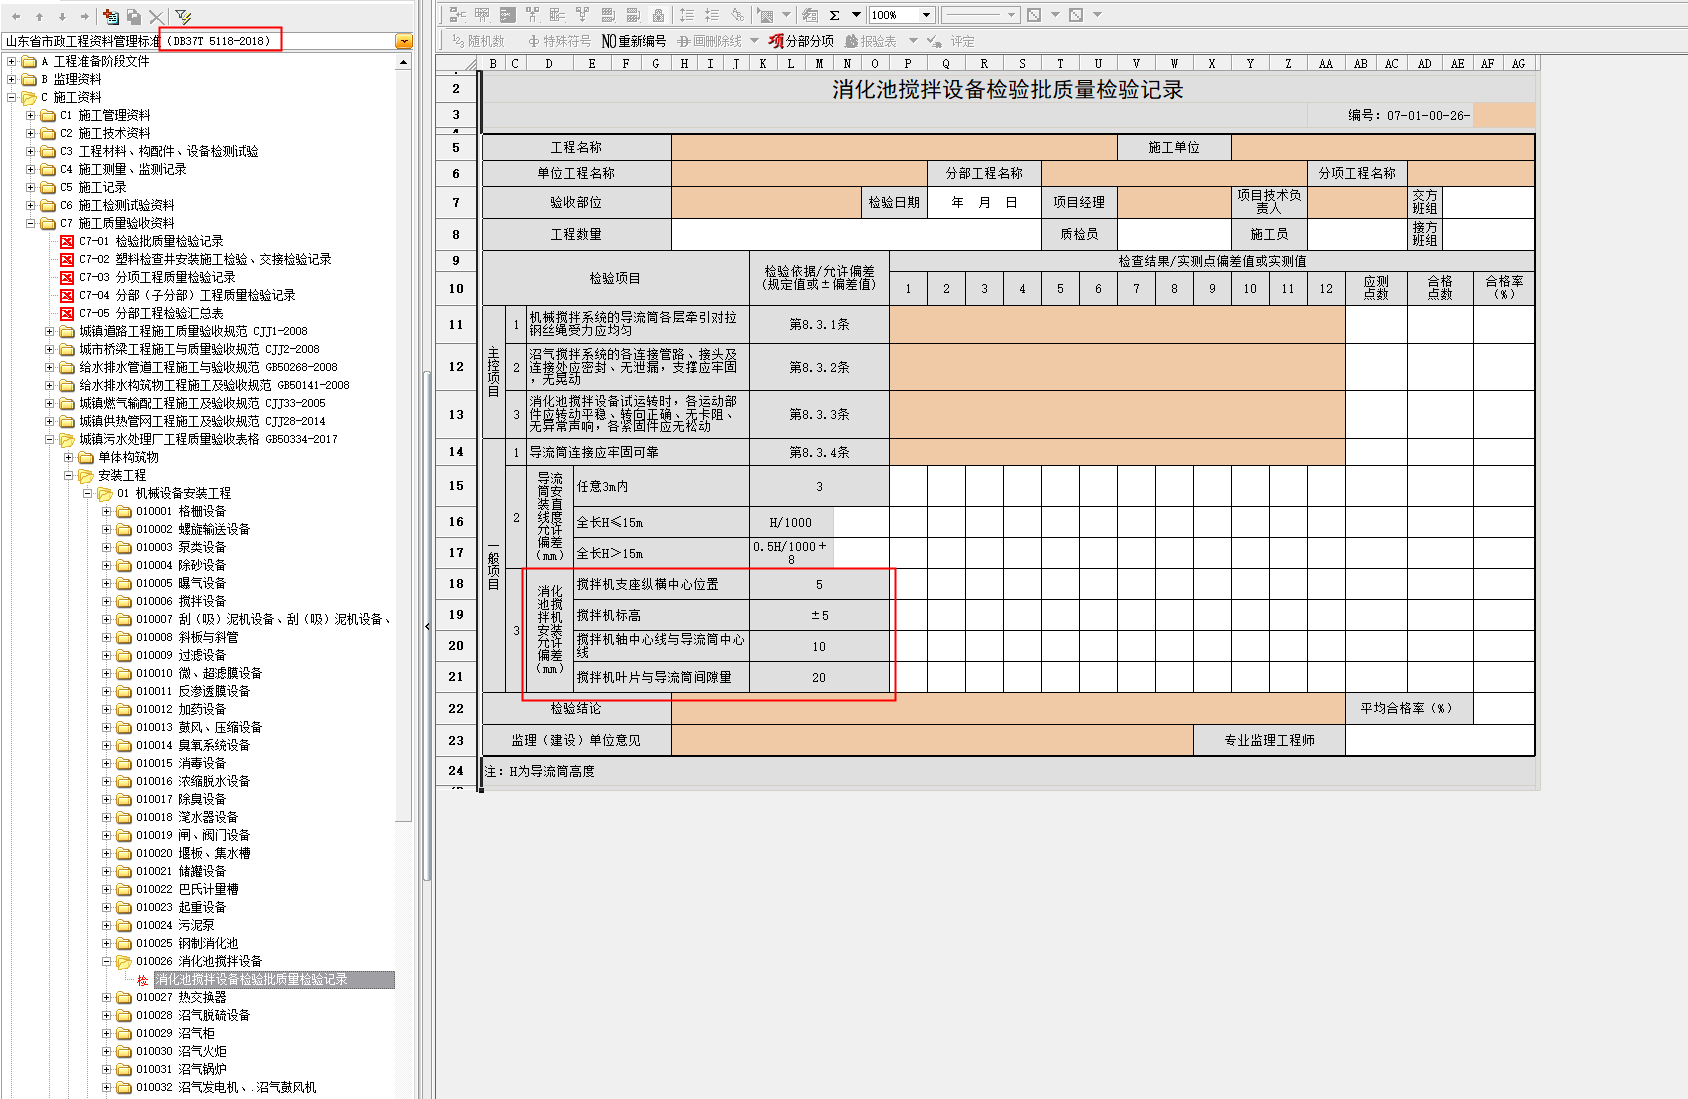Click the tree scrollbar up arrow

click(404, 62)
